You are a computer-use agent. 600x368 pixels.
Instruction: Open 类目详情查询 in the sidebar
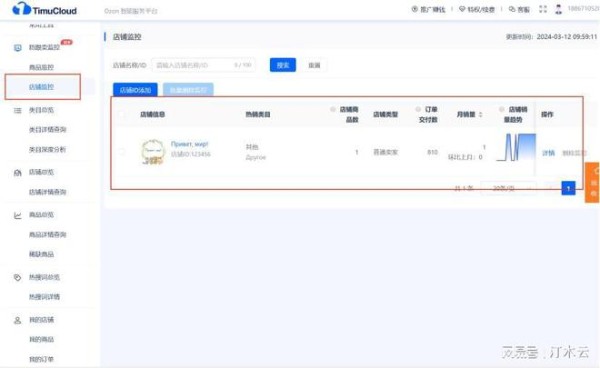point(47,130)
